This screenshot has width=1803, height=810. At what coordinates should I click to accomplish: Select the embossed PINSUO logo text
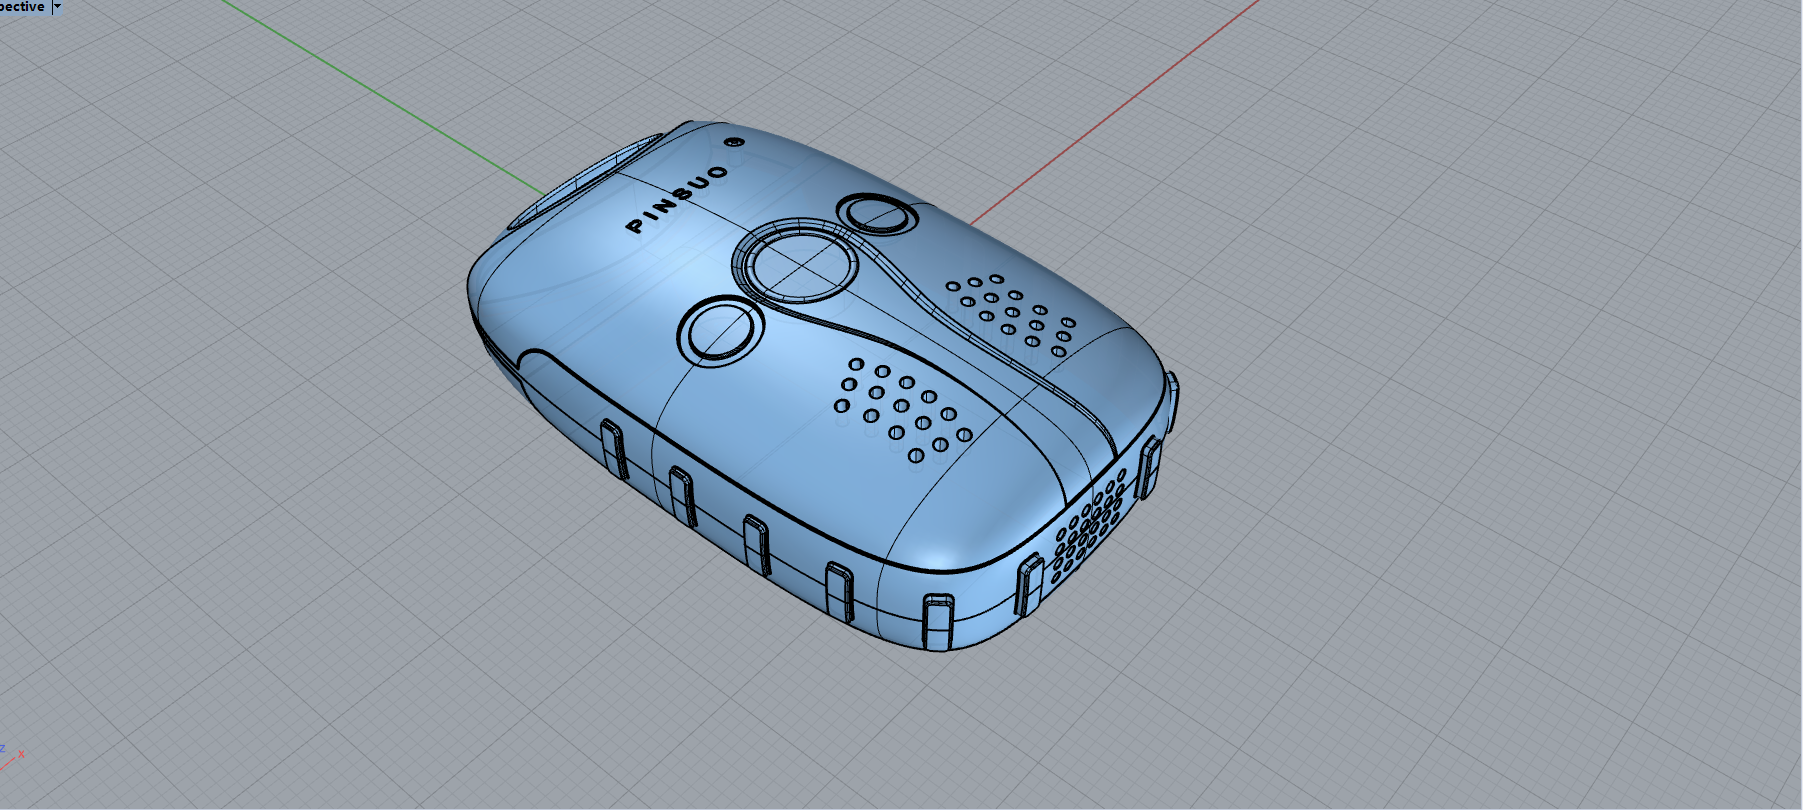(677, 199)
